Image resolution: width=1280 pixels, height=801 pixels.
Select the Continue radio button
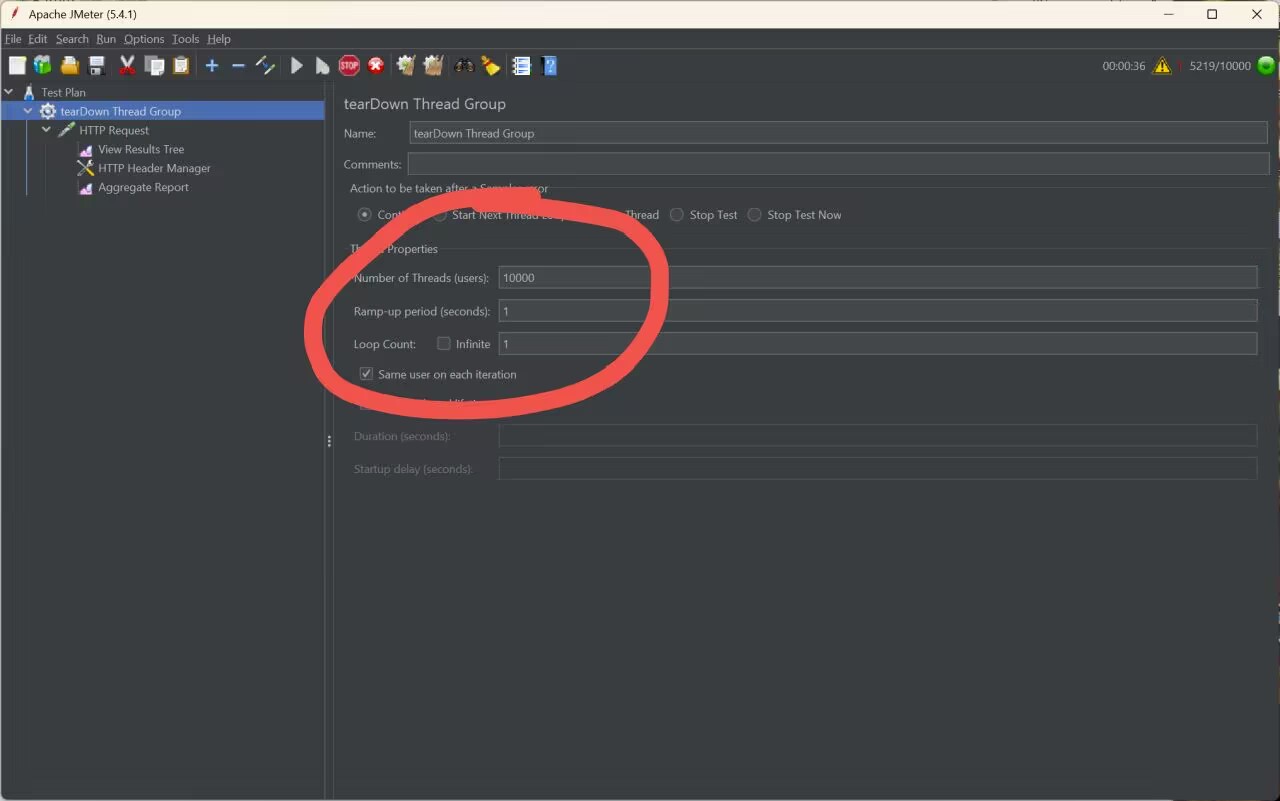(364, 215)
